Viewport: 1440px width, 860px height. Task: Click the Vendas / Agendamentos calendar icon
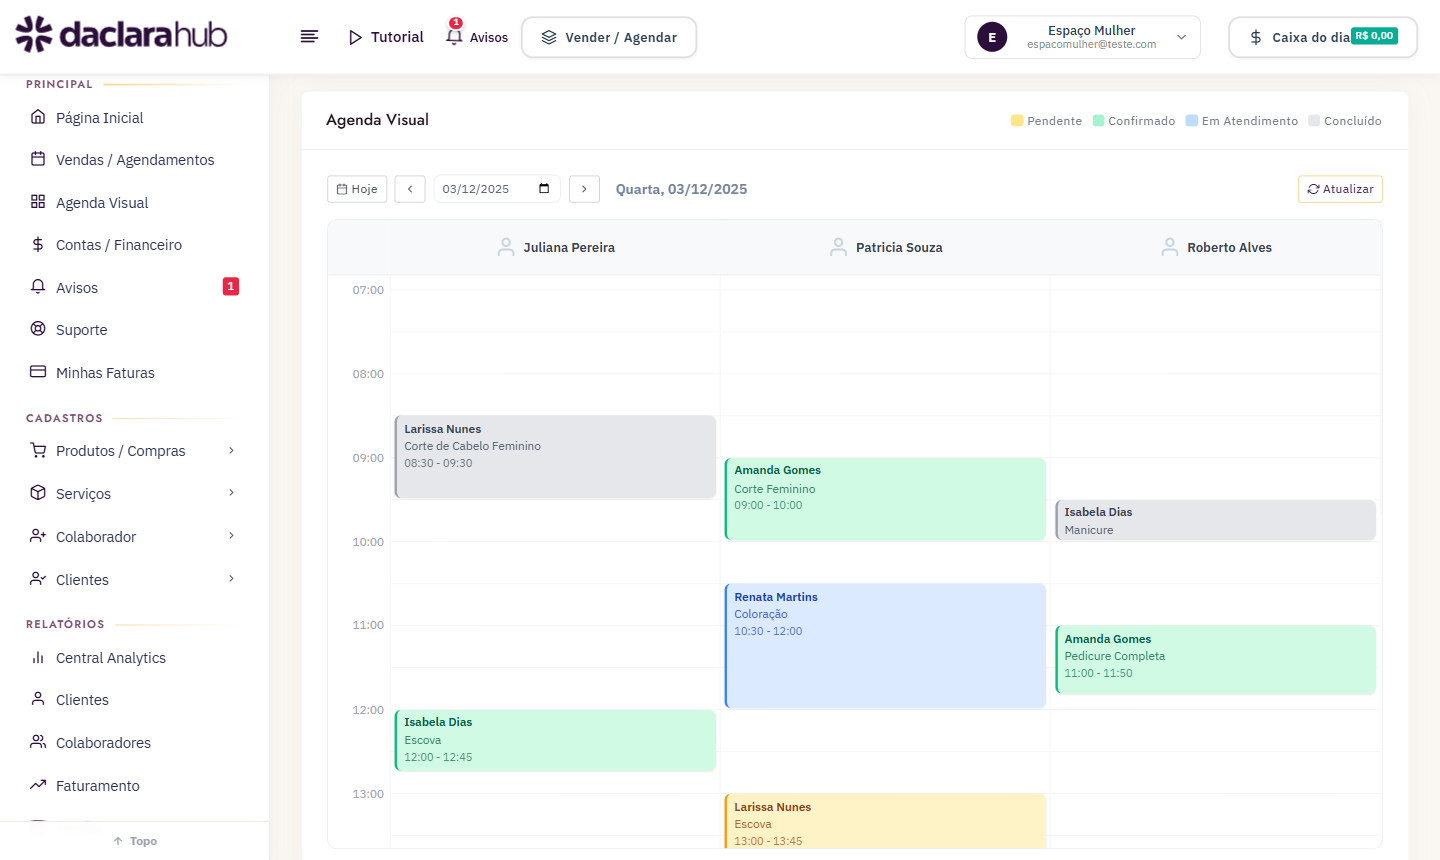(x=38, y=159)
